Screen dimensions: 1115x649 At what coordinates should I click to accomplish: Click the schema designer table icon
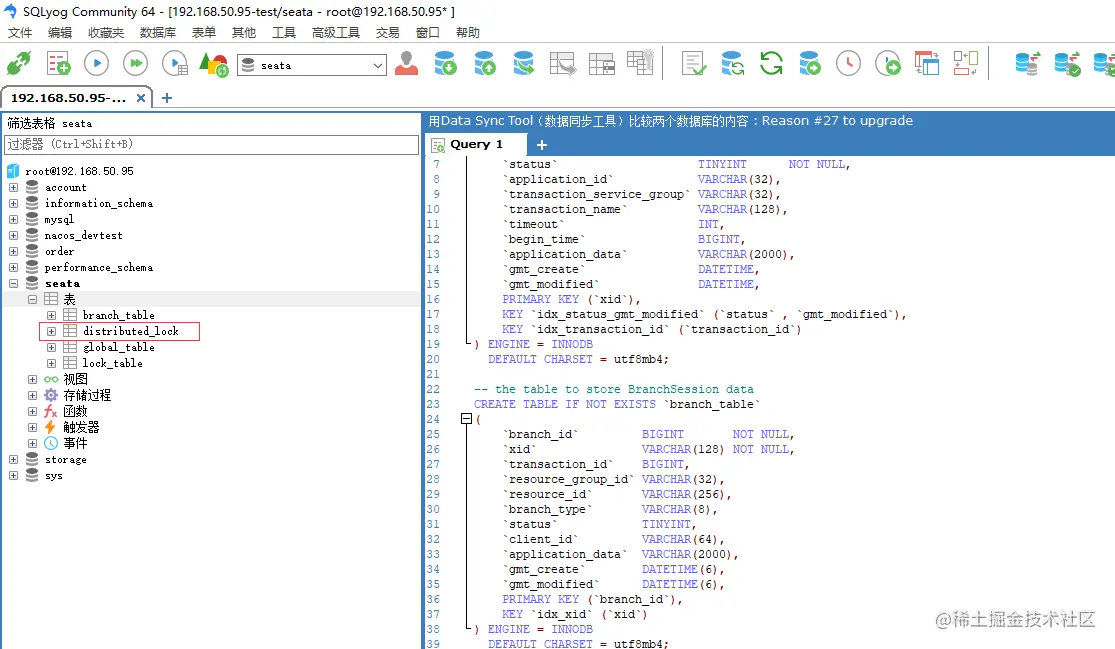pyautogui.click(x=602, y=64)
